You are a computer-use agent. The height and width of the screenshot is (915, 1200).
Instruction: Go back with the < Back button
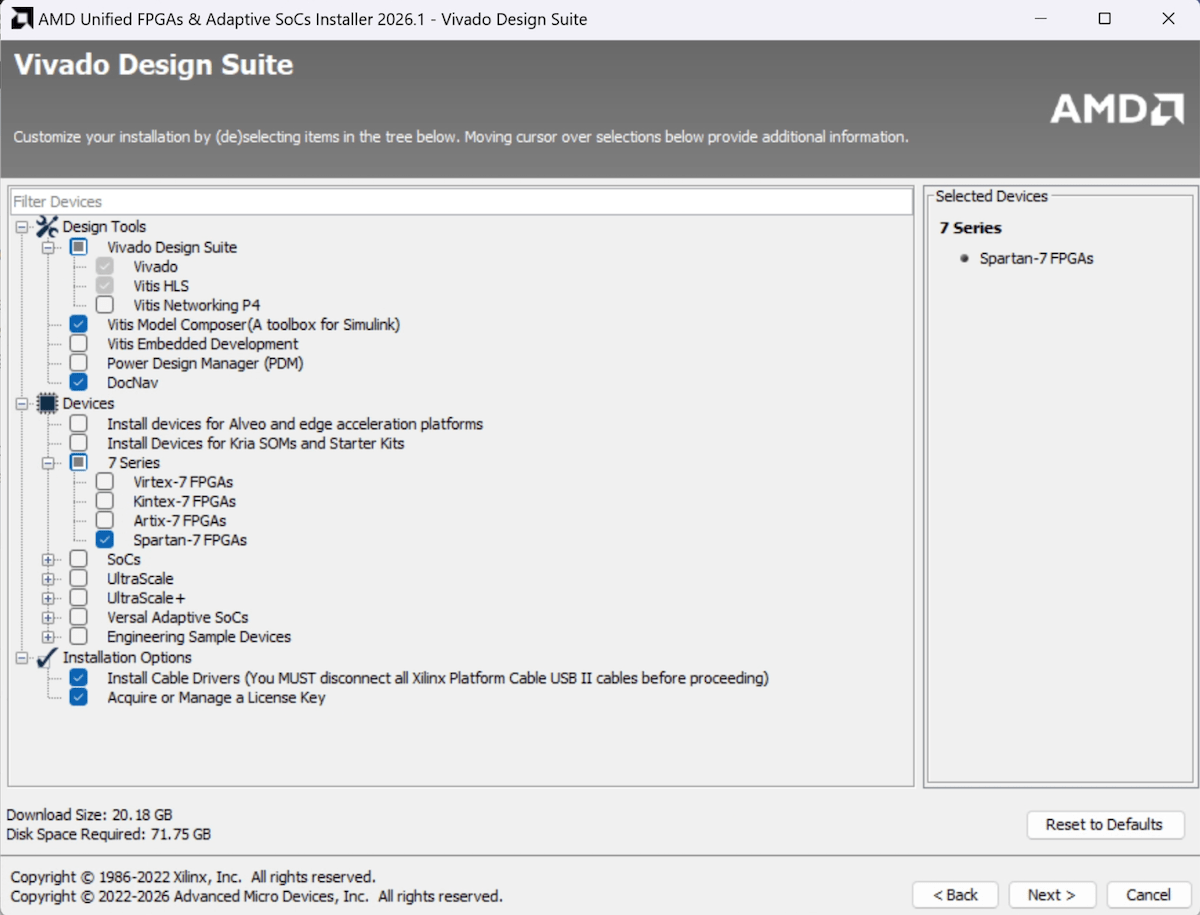[x=955, y=895]
